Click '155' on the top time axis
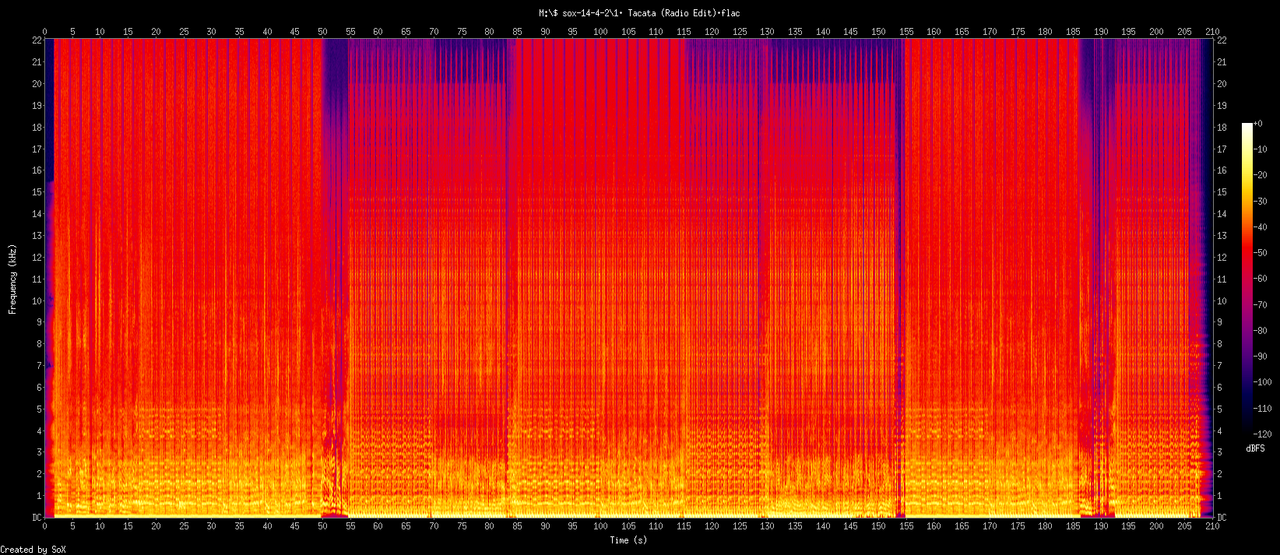Viewport: 1280px width, 555px height. tap(906, 31)
